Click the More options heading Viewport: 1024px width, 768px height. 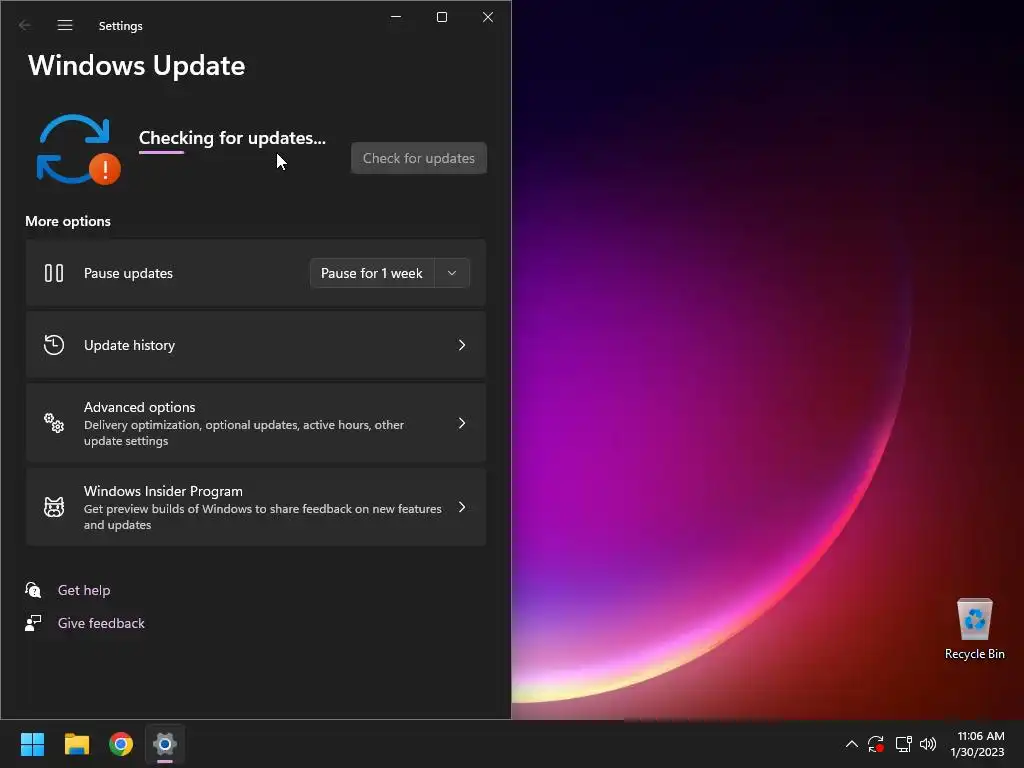point(68,221)
